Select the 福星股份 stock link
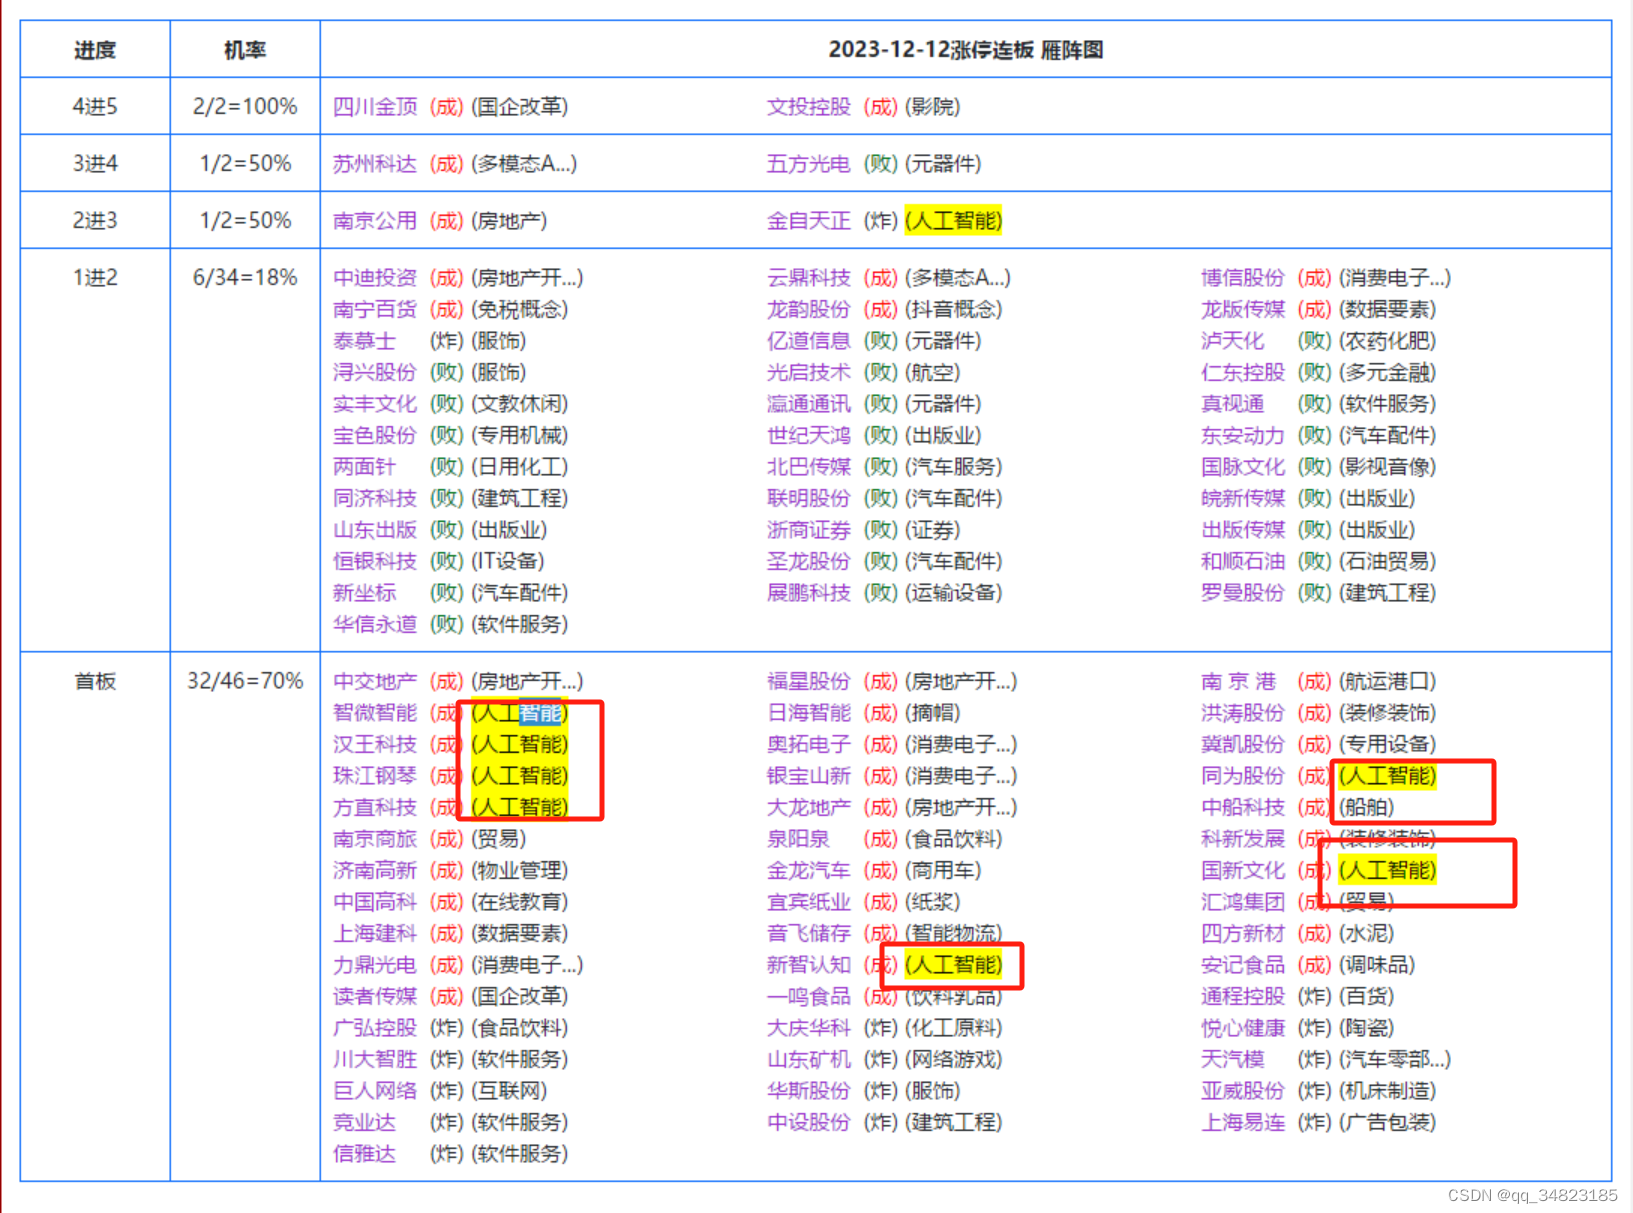Viewport: 1633px width, 1213px height. coord(809,682)
